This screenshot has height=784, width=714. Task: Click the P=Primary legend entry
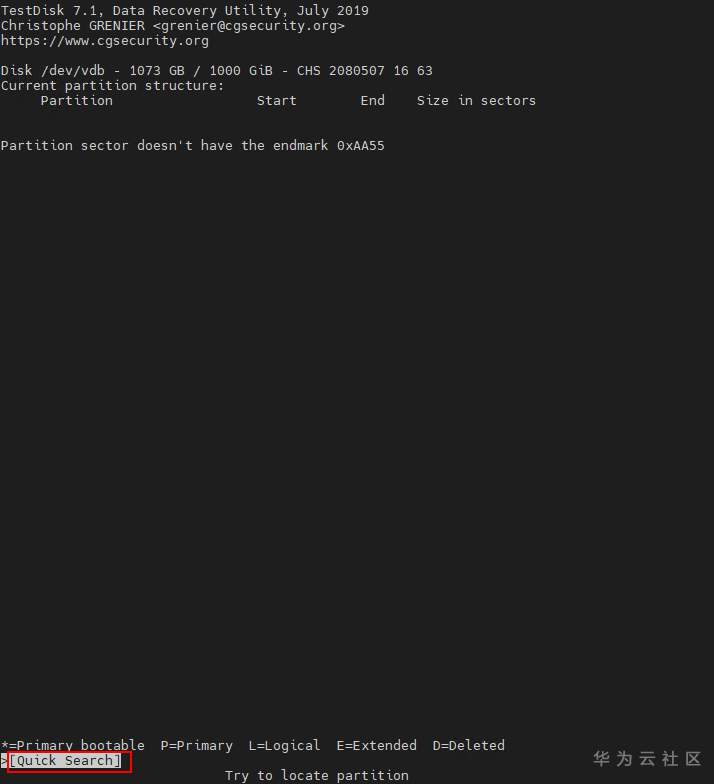click(x=196, y=745)
